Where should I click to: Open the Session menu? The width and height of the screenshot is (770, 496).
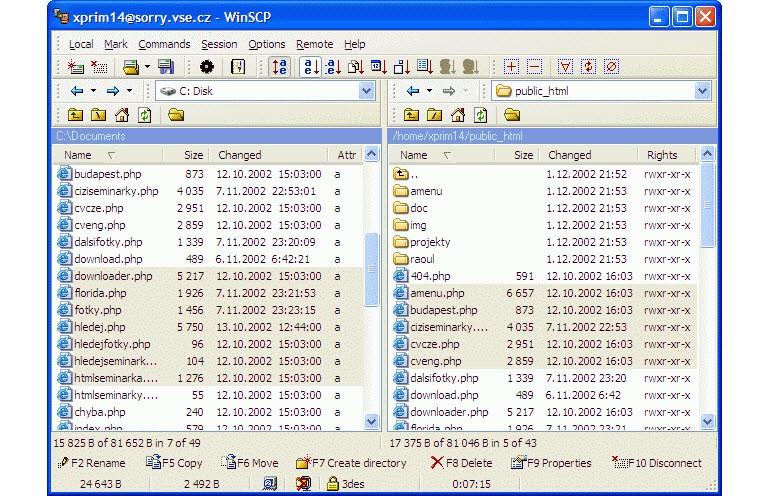pyautogui.click(x=219, y=44)
